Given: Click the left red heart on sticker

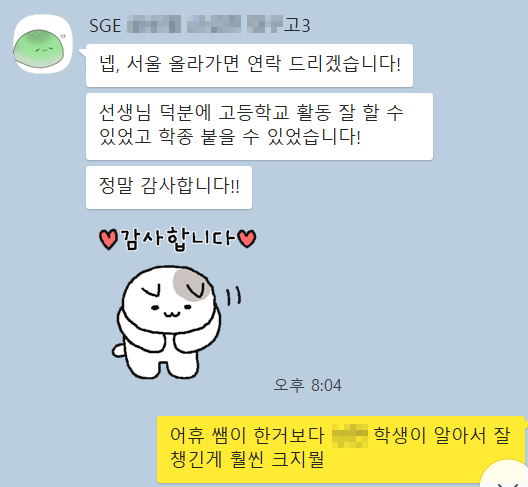Looking at the screenshot, I should click(x=108, y=239).
